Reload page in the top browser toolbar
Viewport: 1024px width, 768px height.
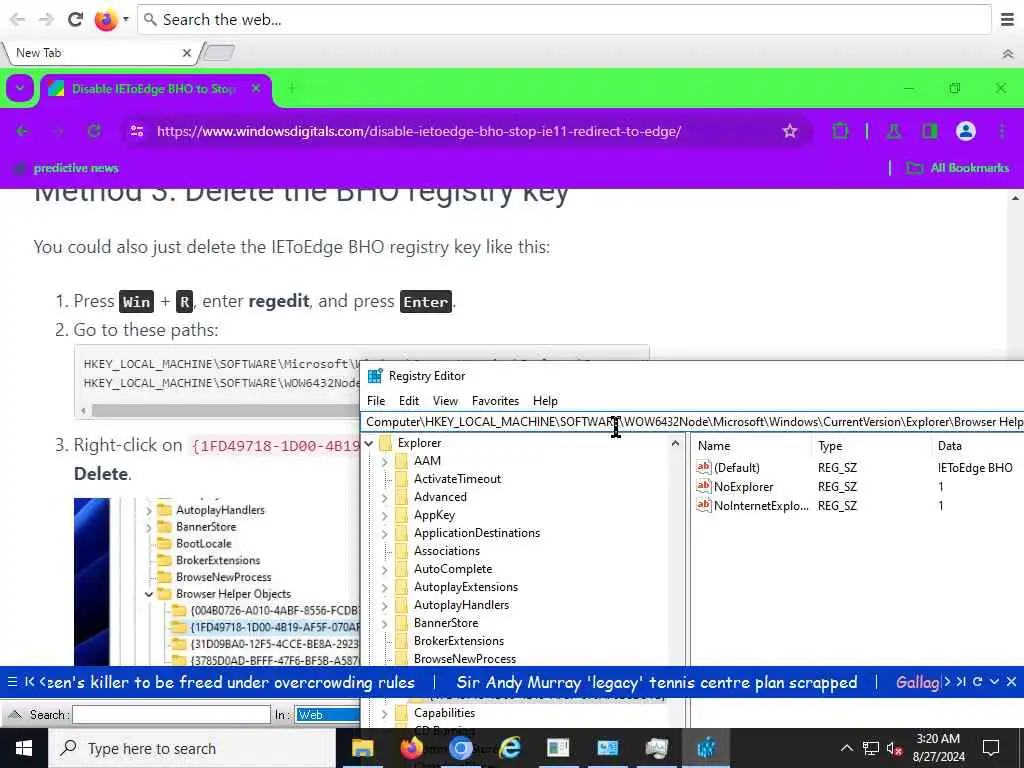coord(75,20)
